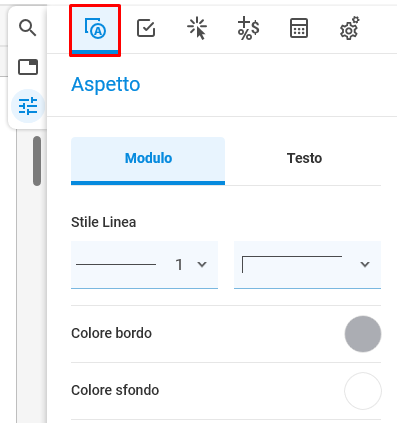Open the Aspetto appearance settings icon
The height and width of the screenshot is (423, 397).
pos(95,30)
